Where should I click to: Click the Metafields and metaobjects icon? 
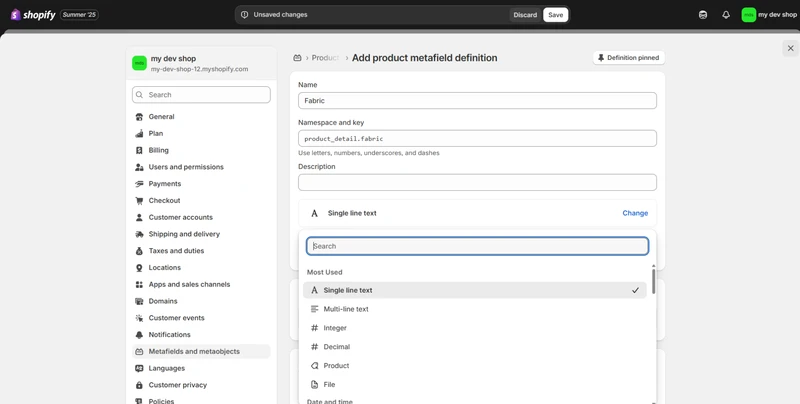pos(139,351)
